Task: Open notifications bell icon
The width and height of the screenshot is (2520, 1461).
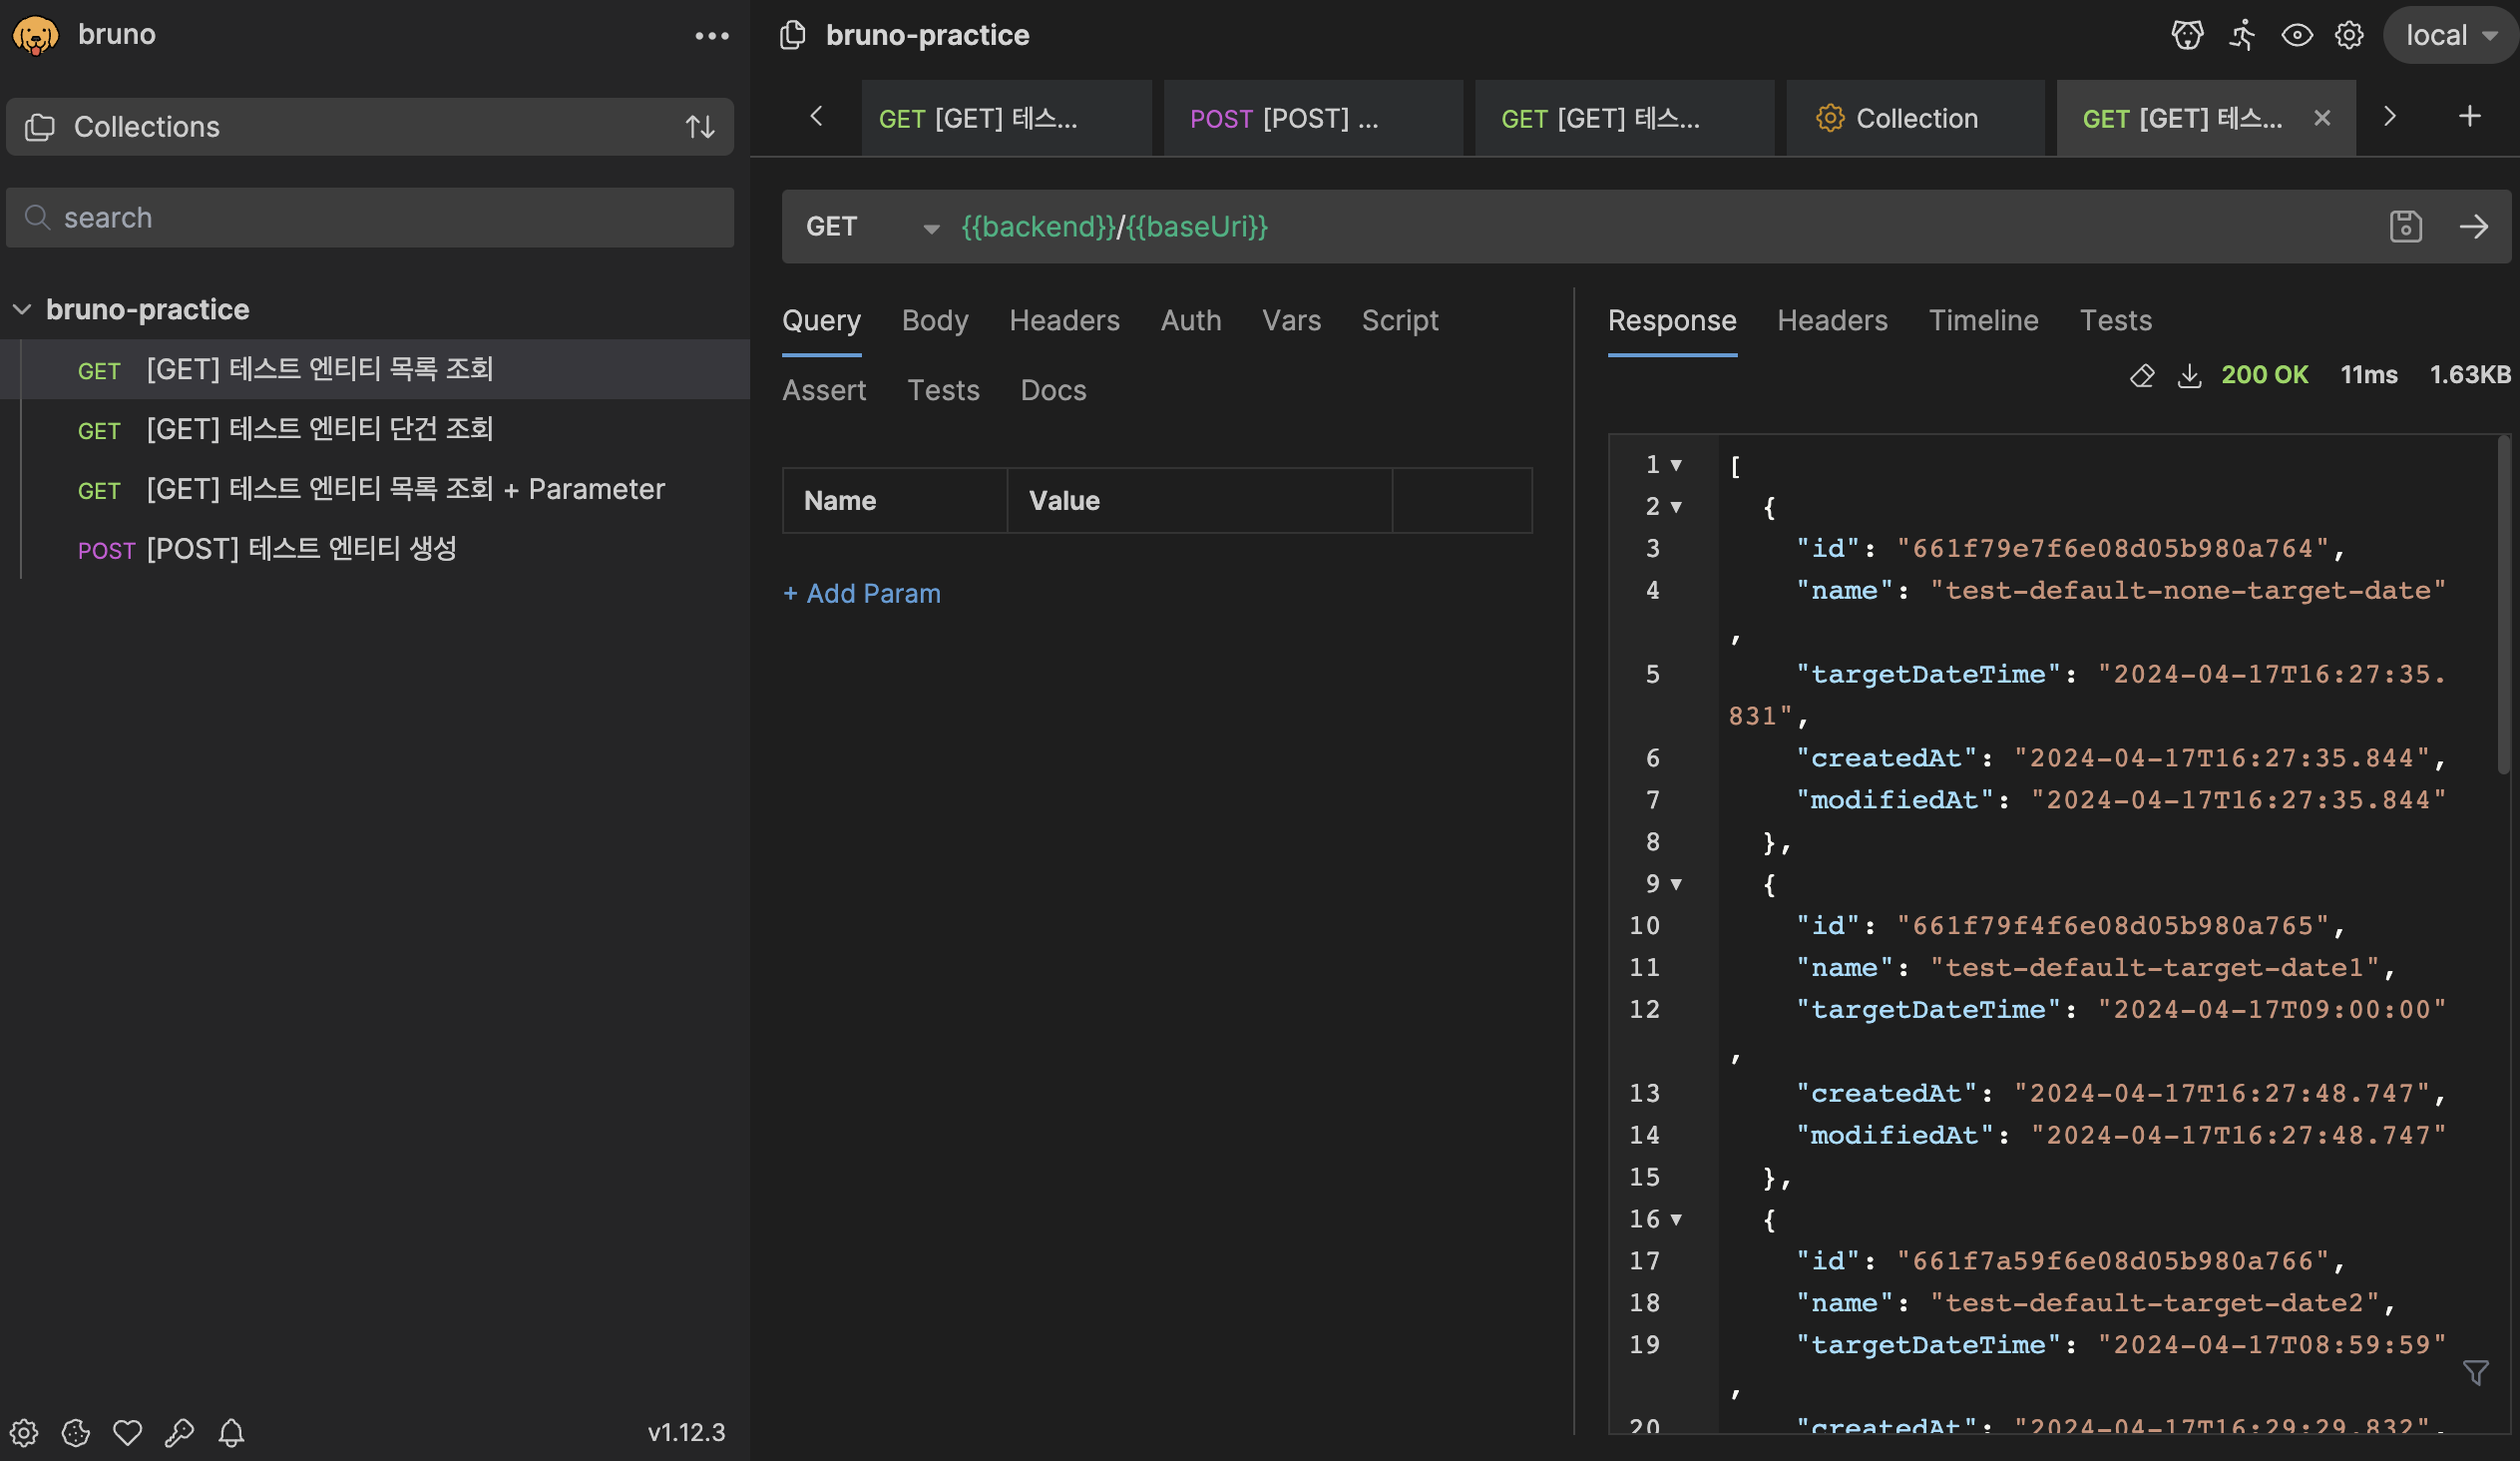Action: coord(231,1433)
